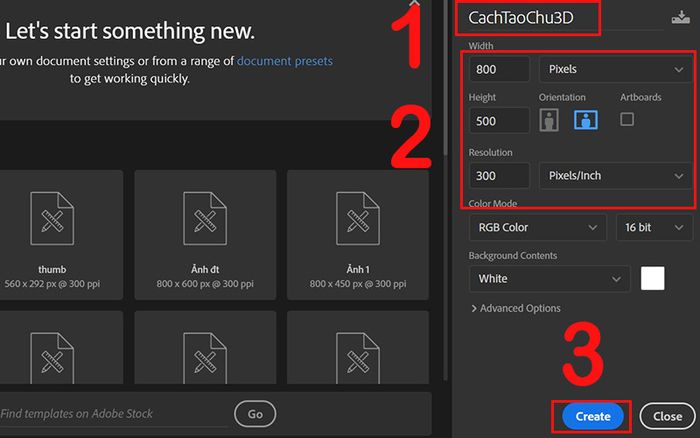Viewport: 700px width, 438px height.
Task: Click the preset list vertical scrollbar
Action: 445,78
